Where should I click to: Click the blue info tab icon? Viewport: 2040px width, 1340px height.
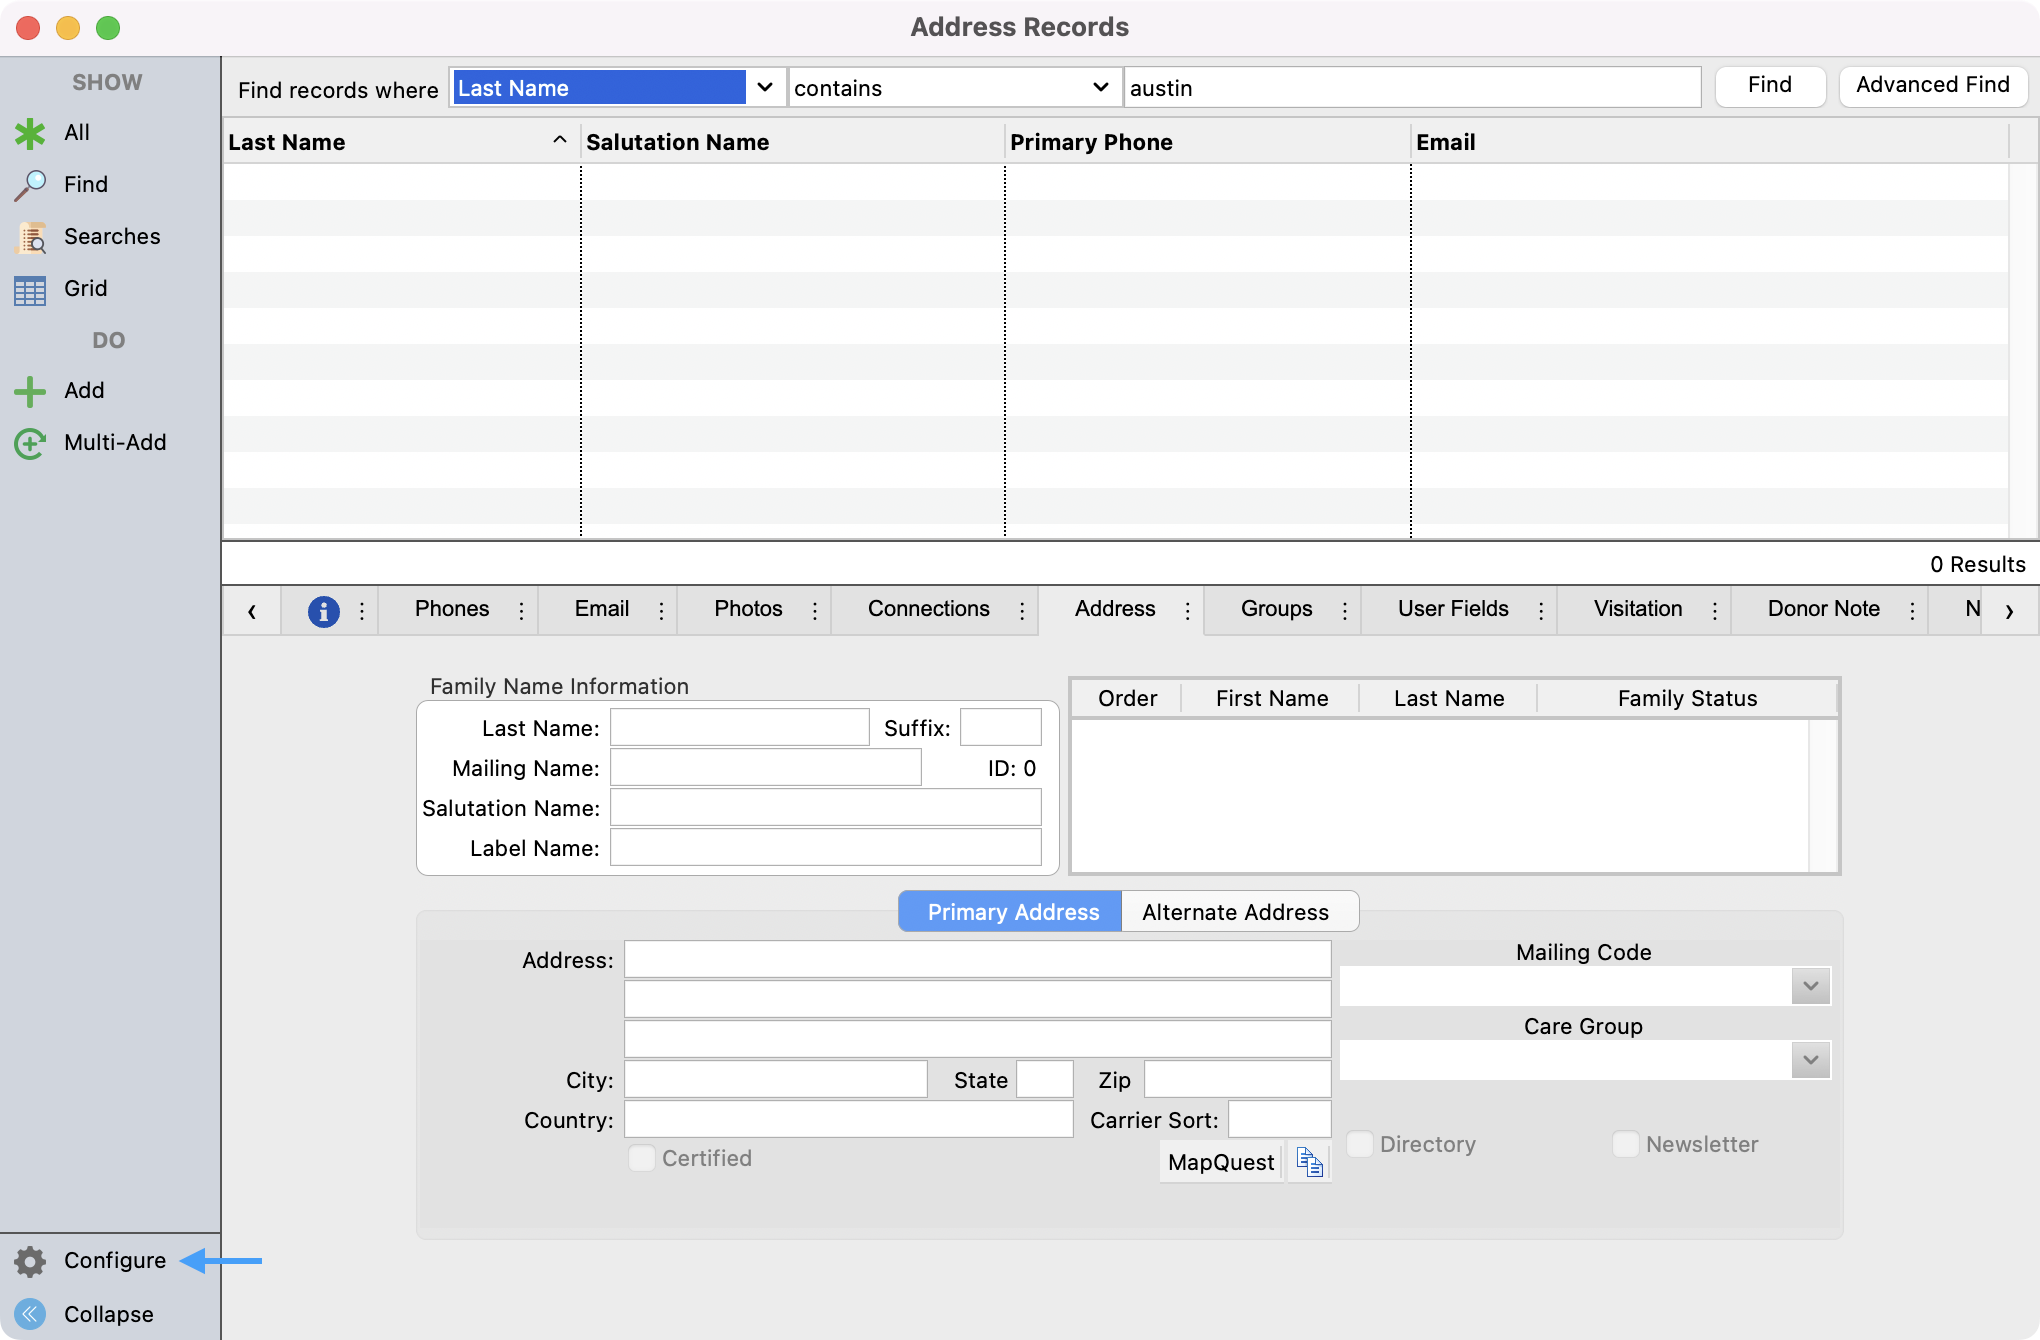323,610
